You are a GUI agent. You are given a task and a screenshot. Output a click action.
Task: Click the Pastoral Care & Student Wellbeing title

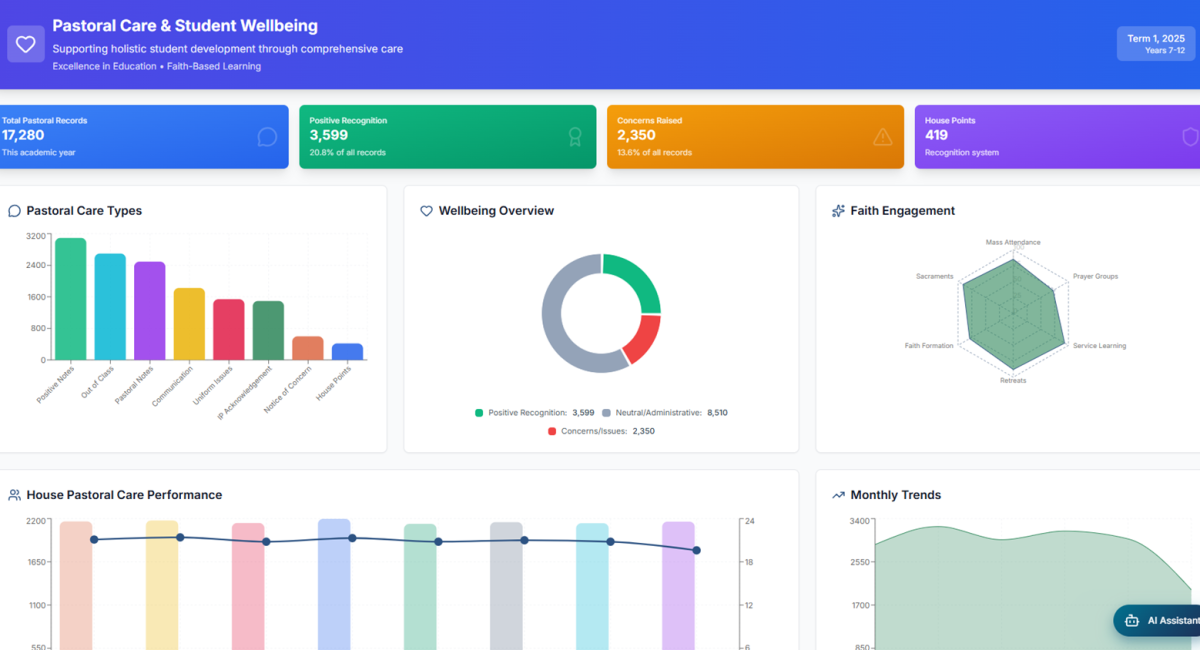185,26
